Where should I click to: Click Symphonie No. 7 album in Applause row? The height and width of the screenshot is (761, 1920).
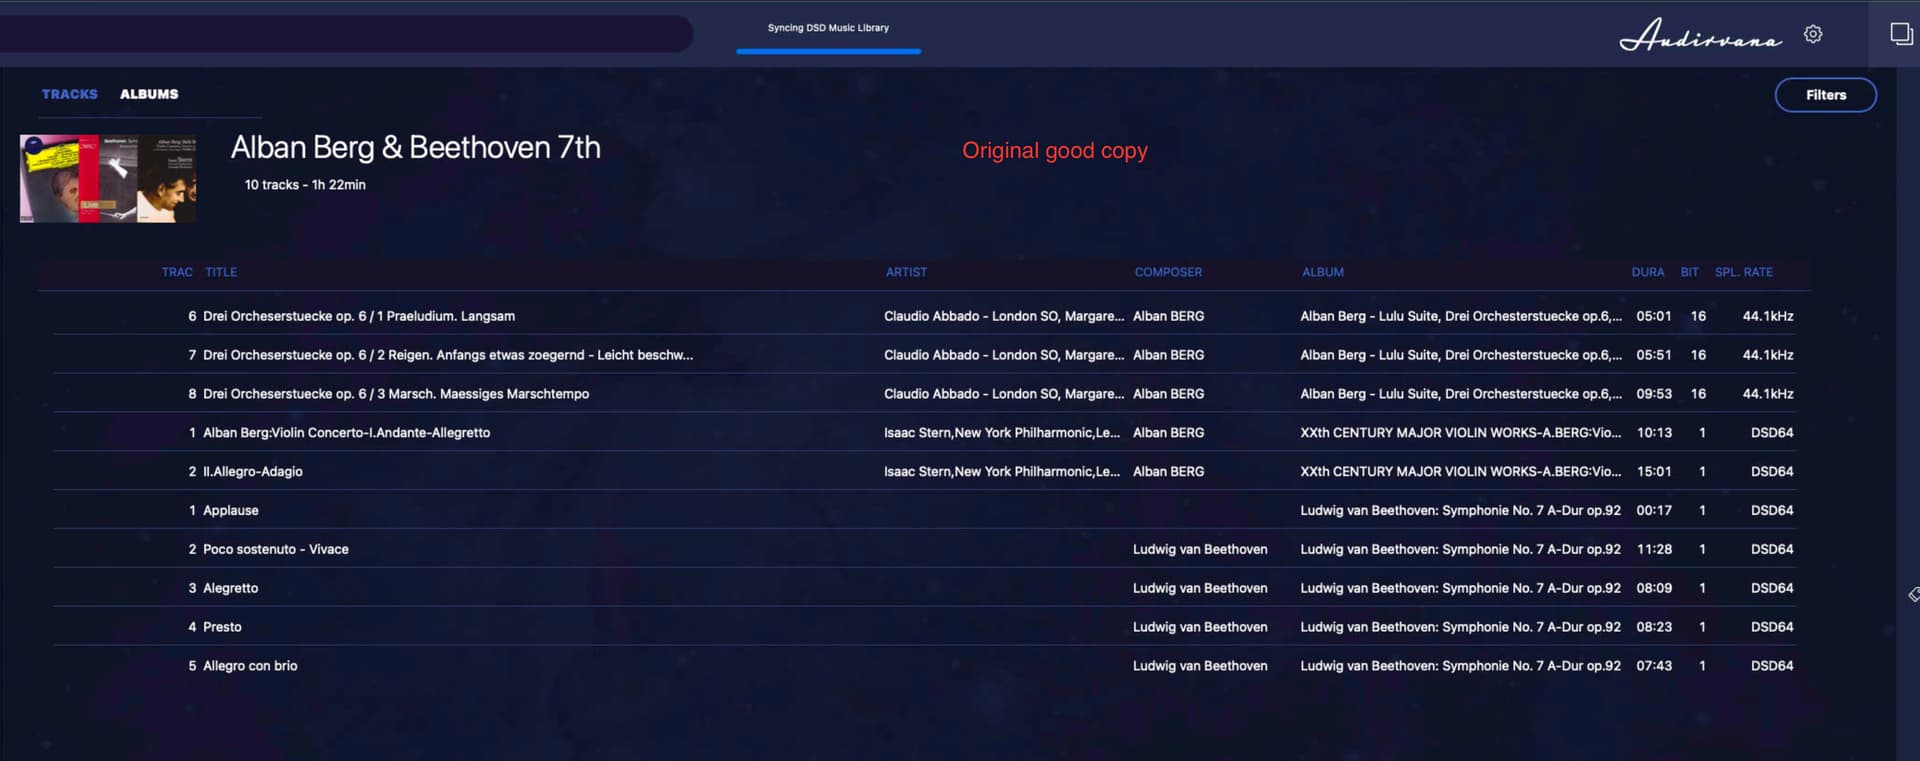1460,511
